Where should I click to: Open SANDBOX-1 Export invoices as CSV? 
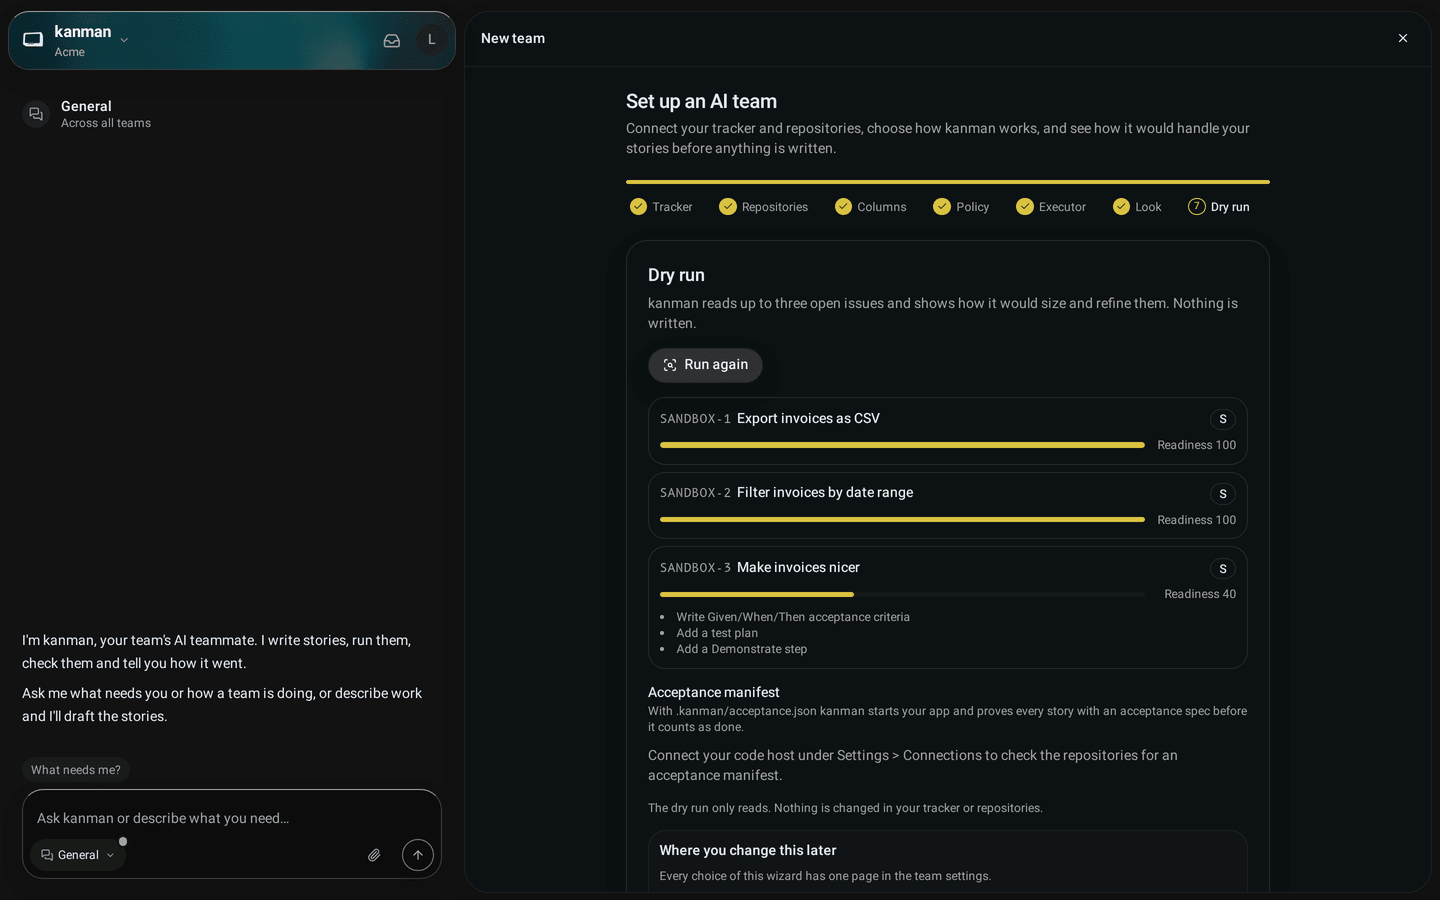click(948, 431)
